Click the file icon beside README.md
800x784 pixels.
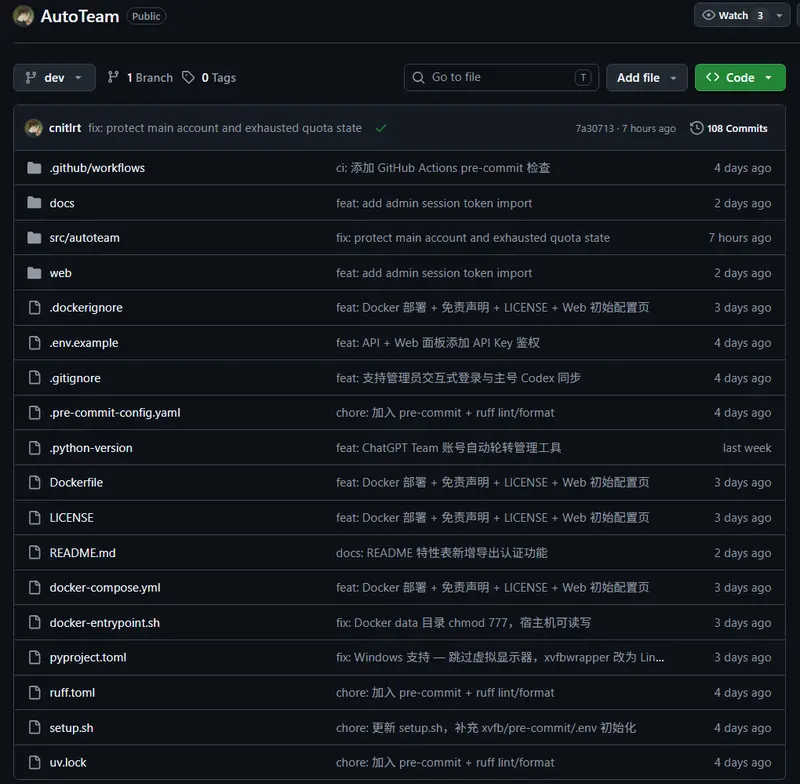tap(35, 553)
